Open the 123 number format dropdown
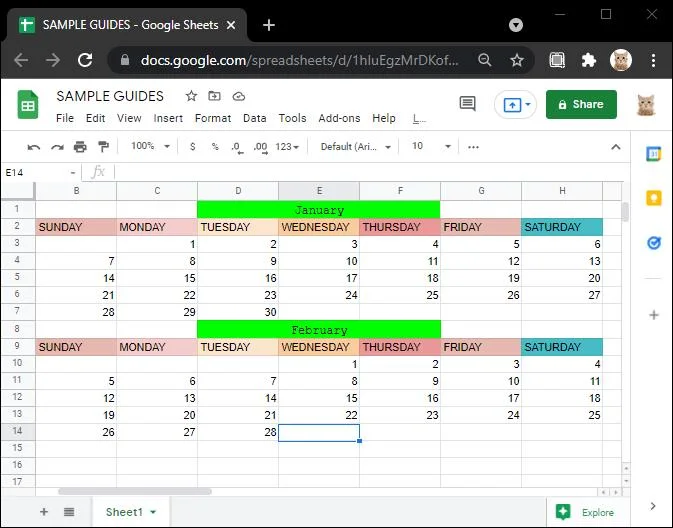The image size is (673, 528). pos(287,147)
